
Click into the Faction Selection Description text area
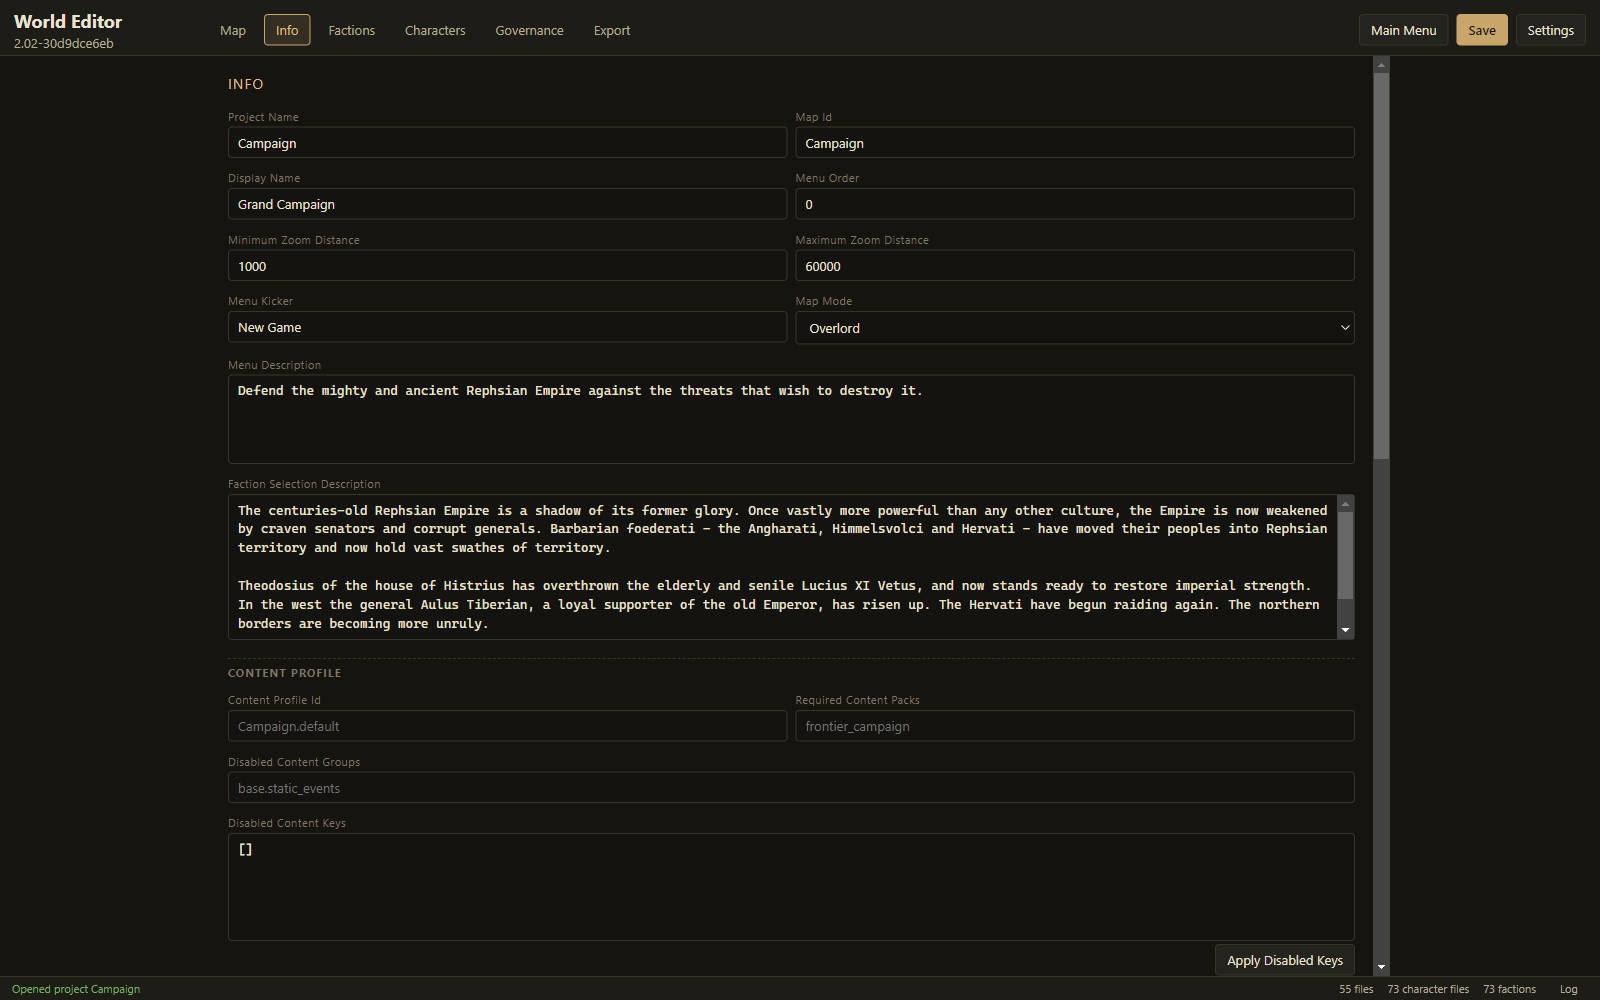(783, 567)
